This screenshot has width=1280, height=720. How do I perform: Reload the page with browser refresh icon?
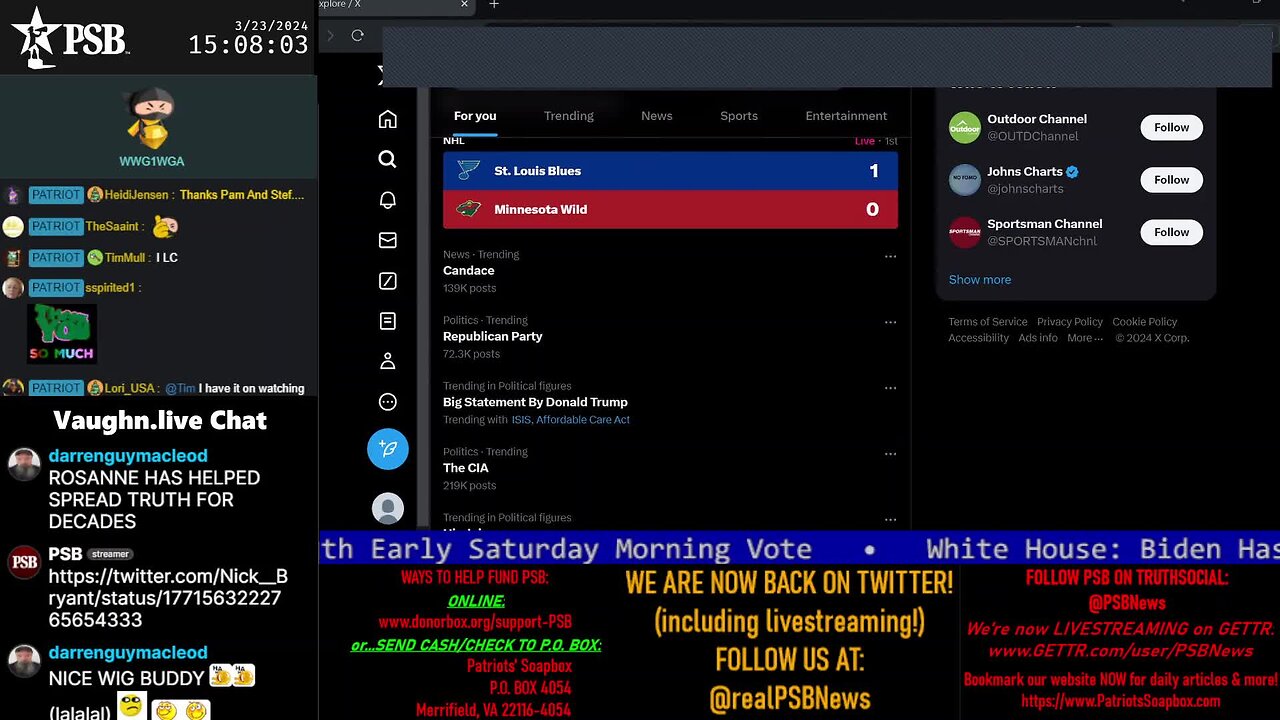pyautogui.click(x=357, y=35)
